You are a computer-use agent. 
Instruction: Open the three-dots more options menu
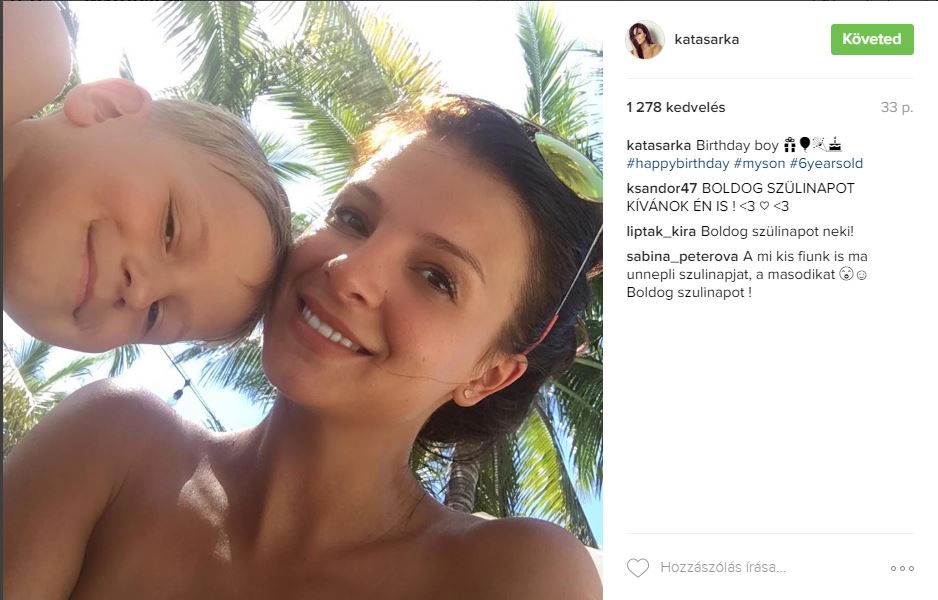[x=902, y=568]
